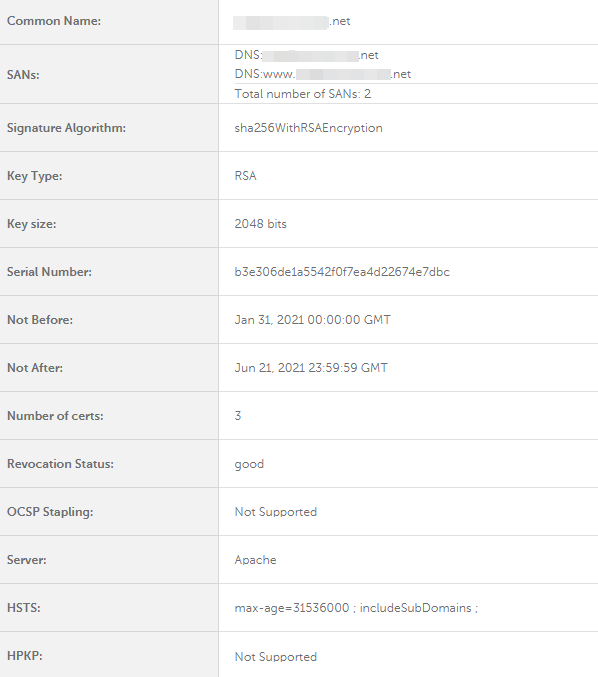Click the HPKP Not Supported value
Screen dimensions: 598x677
point(275,657)
